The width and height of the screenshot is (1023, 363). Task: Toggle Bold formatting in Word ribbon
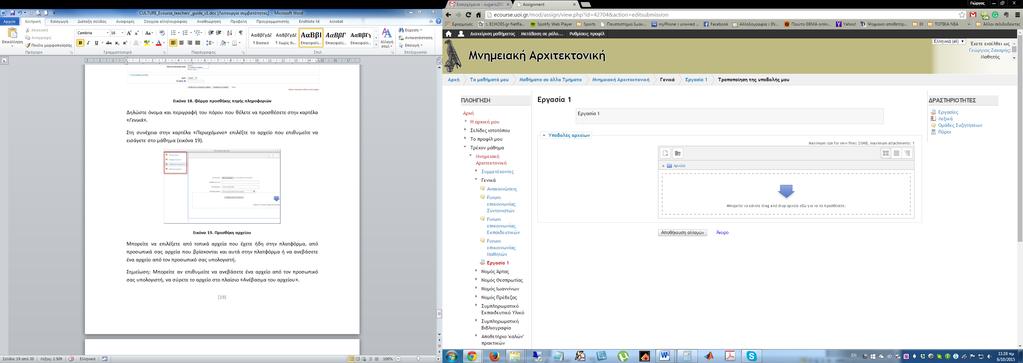click(x=80, y=43)
